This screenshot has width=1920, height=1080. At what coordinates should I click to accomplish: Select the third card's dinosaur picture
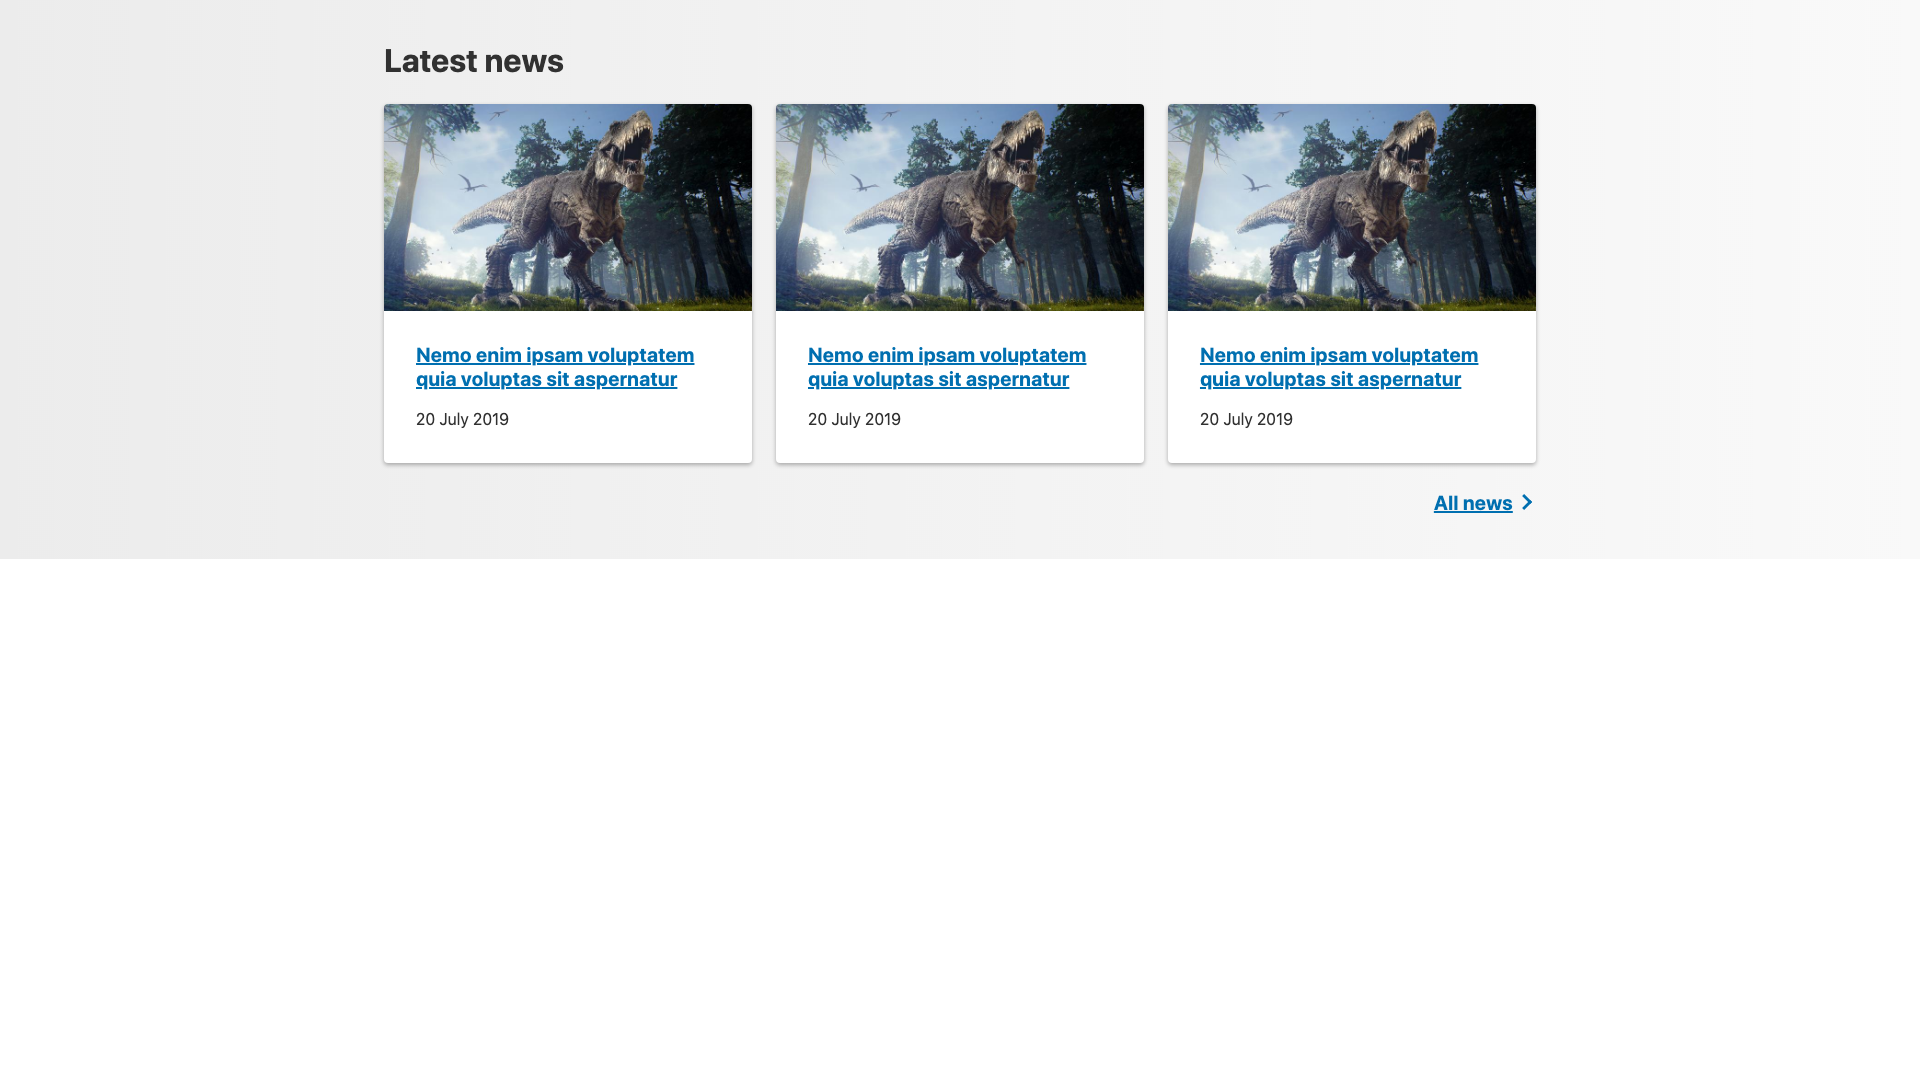point(1351,207)
